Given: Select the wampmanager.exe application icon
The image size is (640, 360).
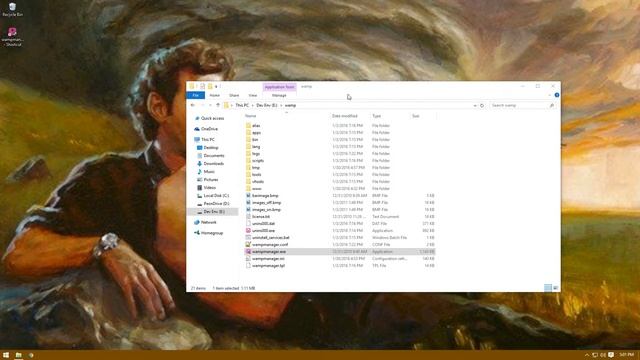Looking at the screenshot, I should 248,252.
